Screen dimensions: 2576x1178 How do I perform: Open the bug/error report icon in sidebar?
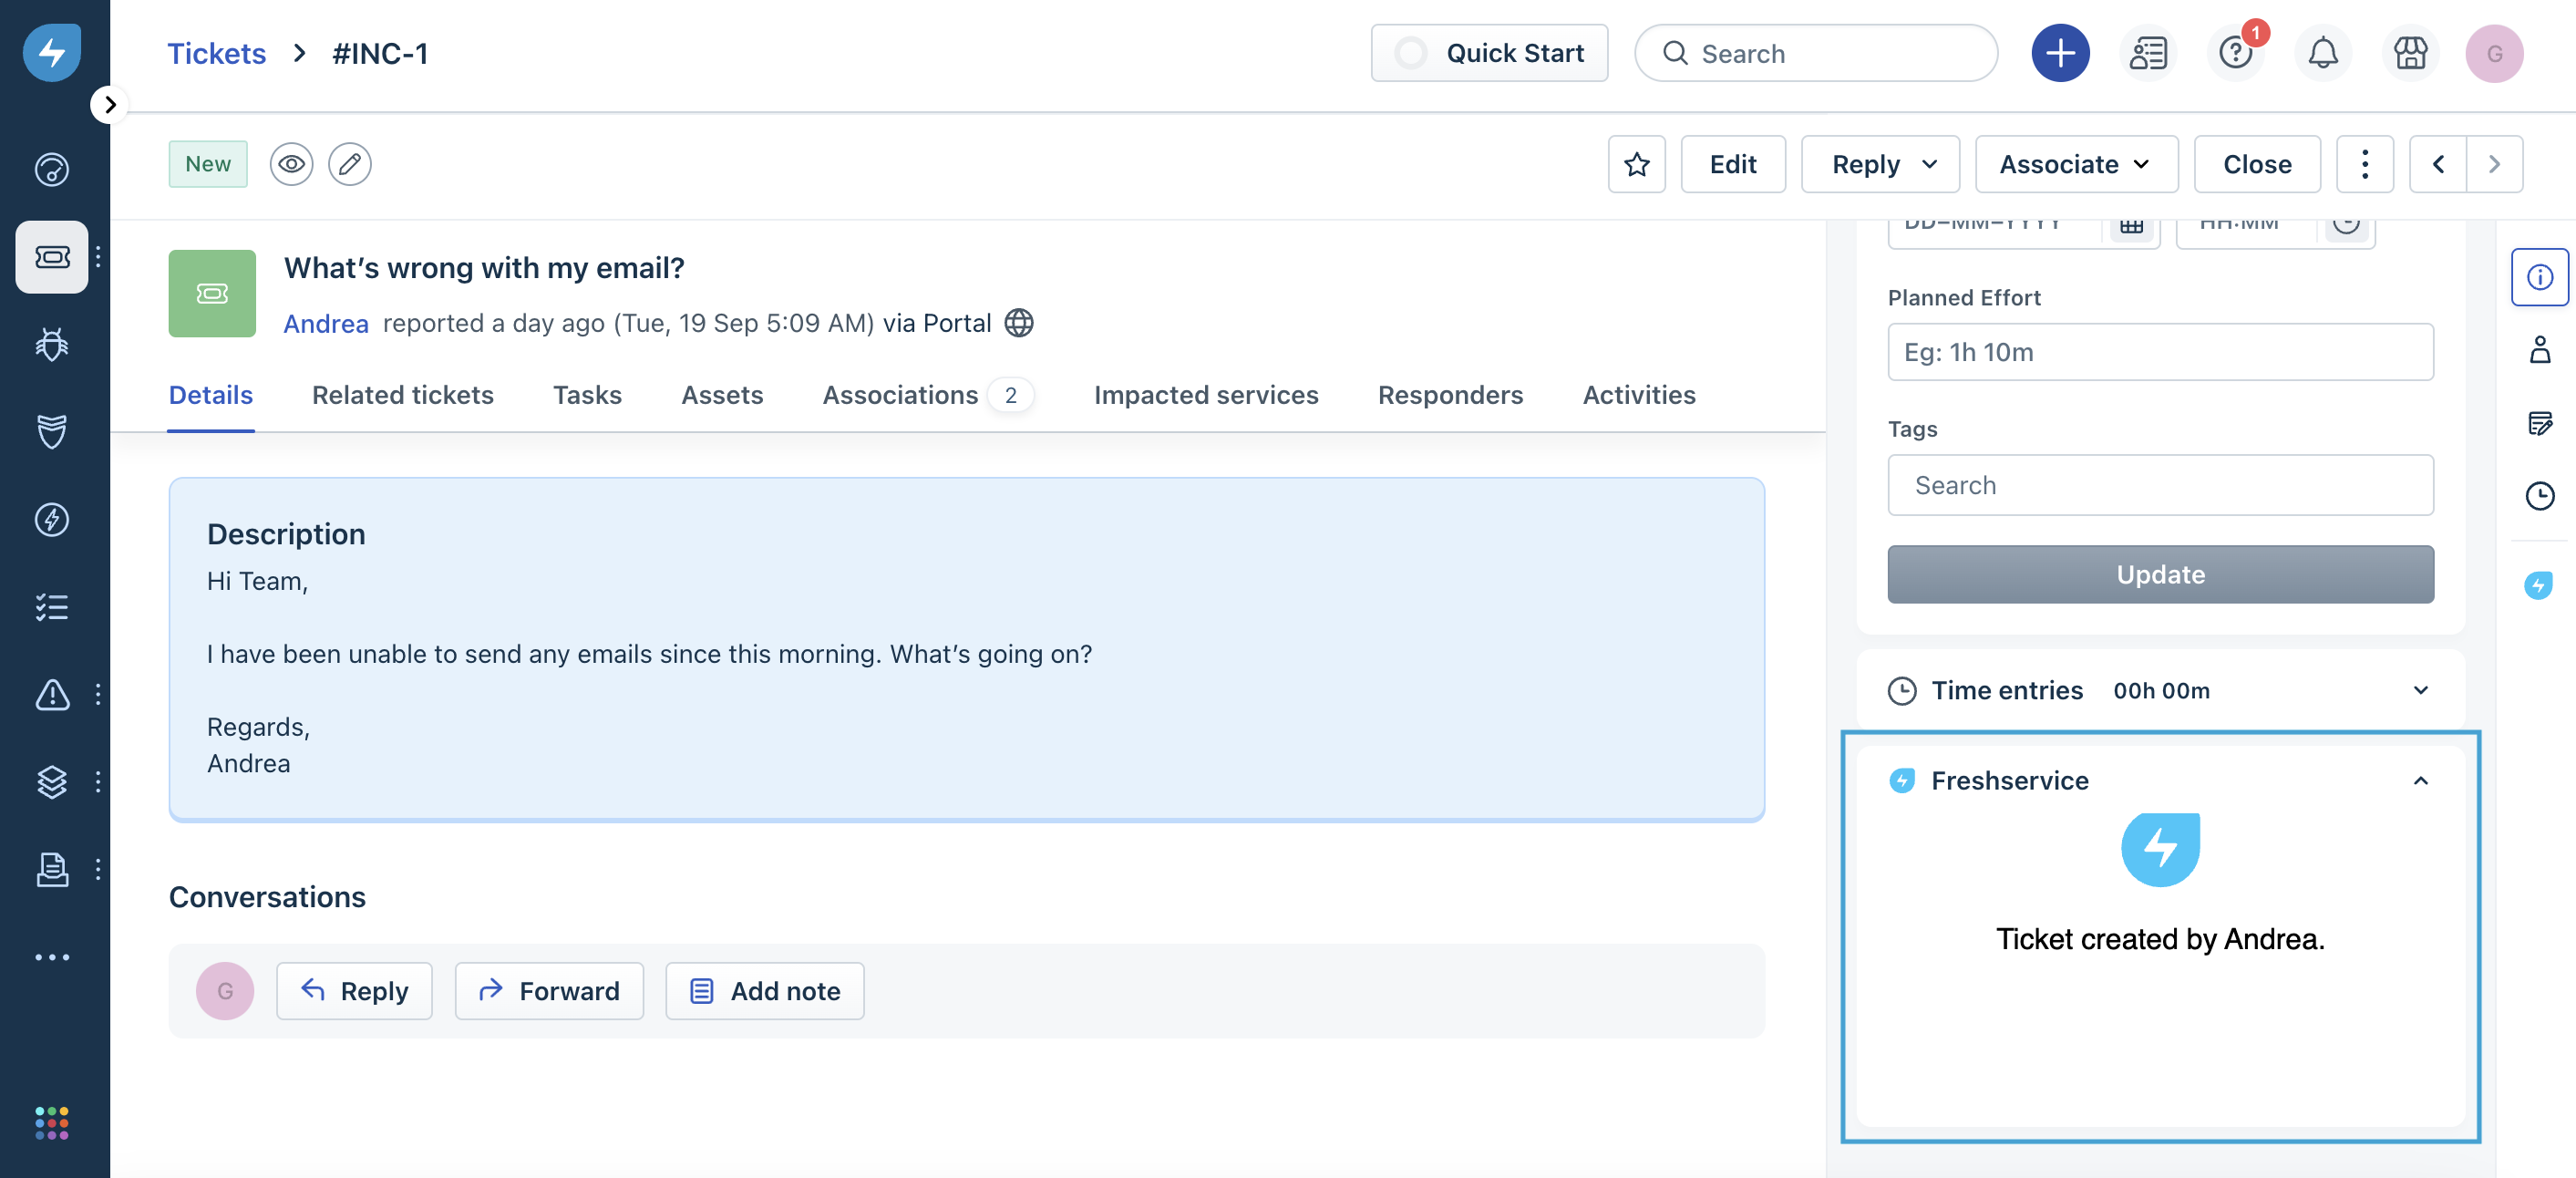click(x=49, y=346)
